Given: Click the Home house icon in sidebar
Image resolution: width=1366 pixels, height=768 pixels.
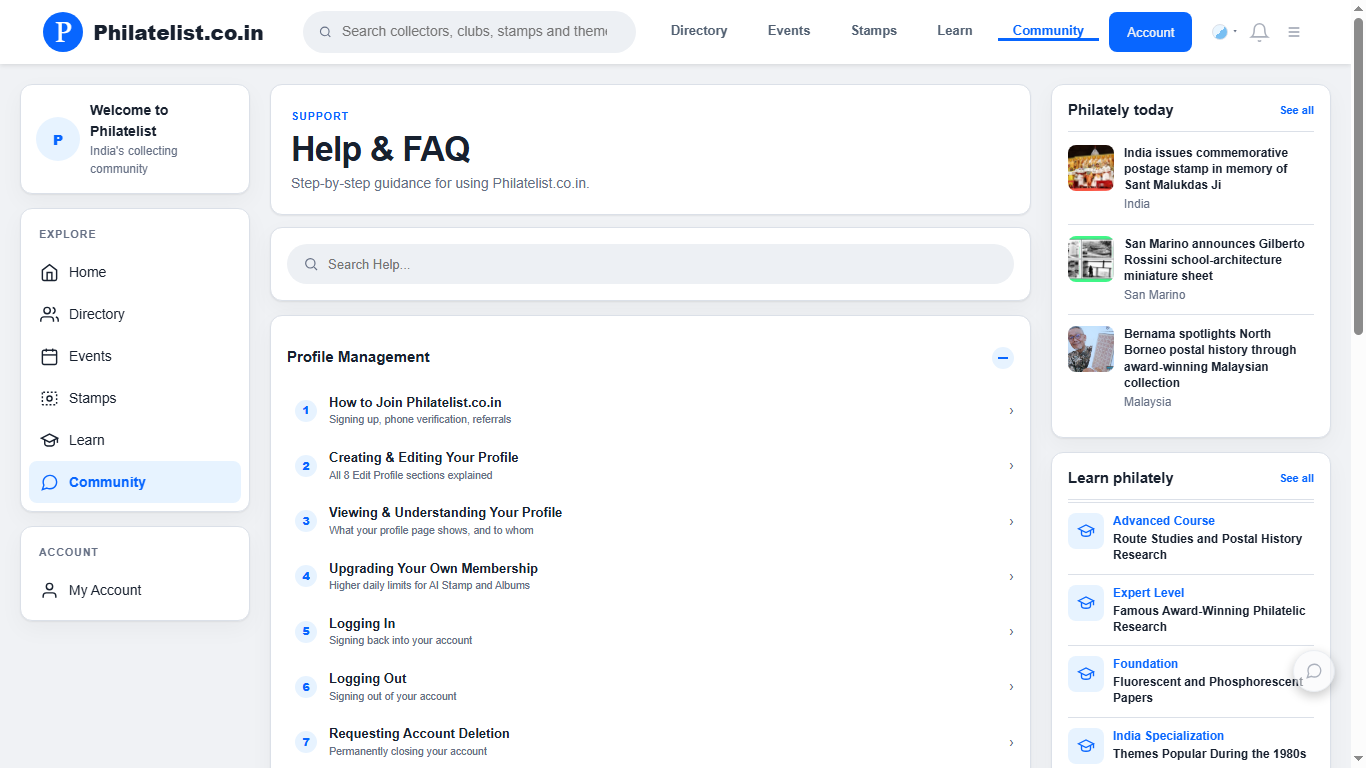Looking at the screenshot, I should (49, 272).
